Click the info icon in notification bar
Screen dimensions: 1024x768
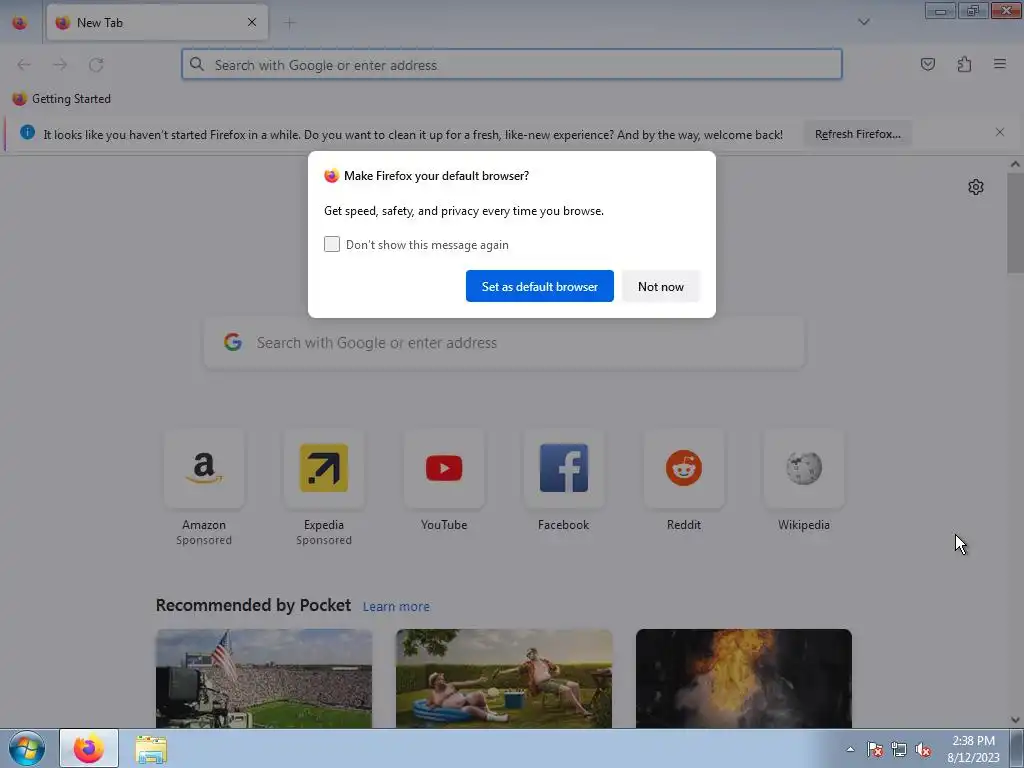pos(27,133)
